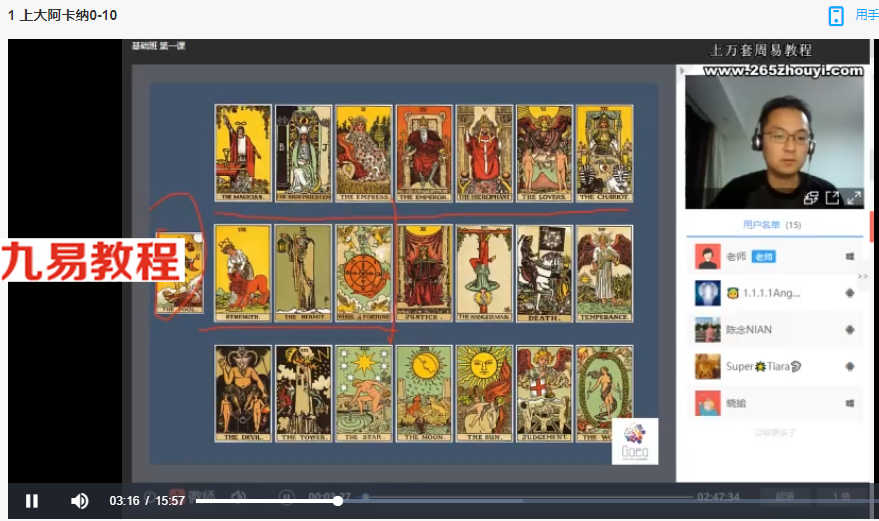Click the blue teacher badge next to 老师
The width and height of the screenshot is (879, 521).
(x=763, y=256)
